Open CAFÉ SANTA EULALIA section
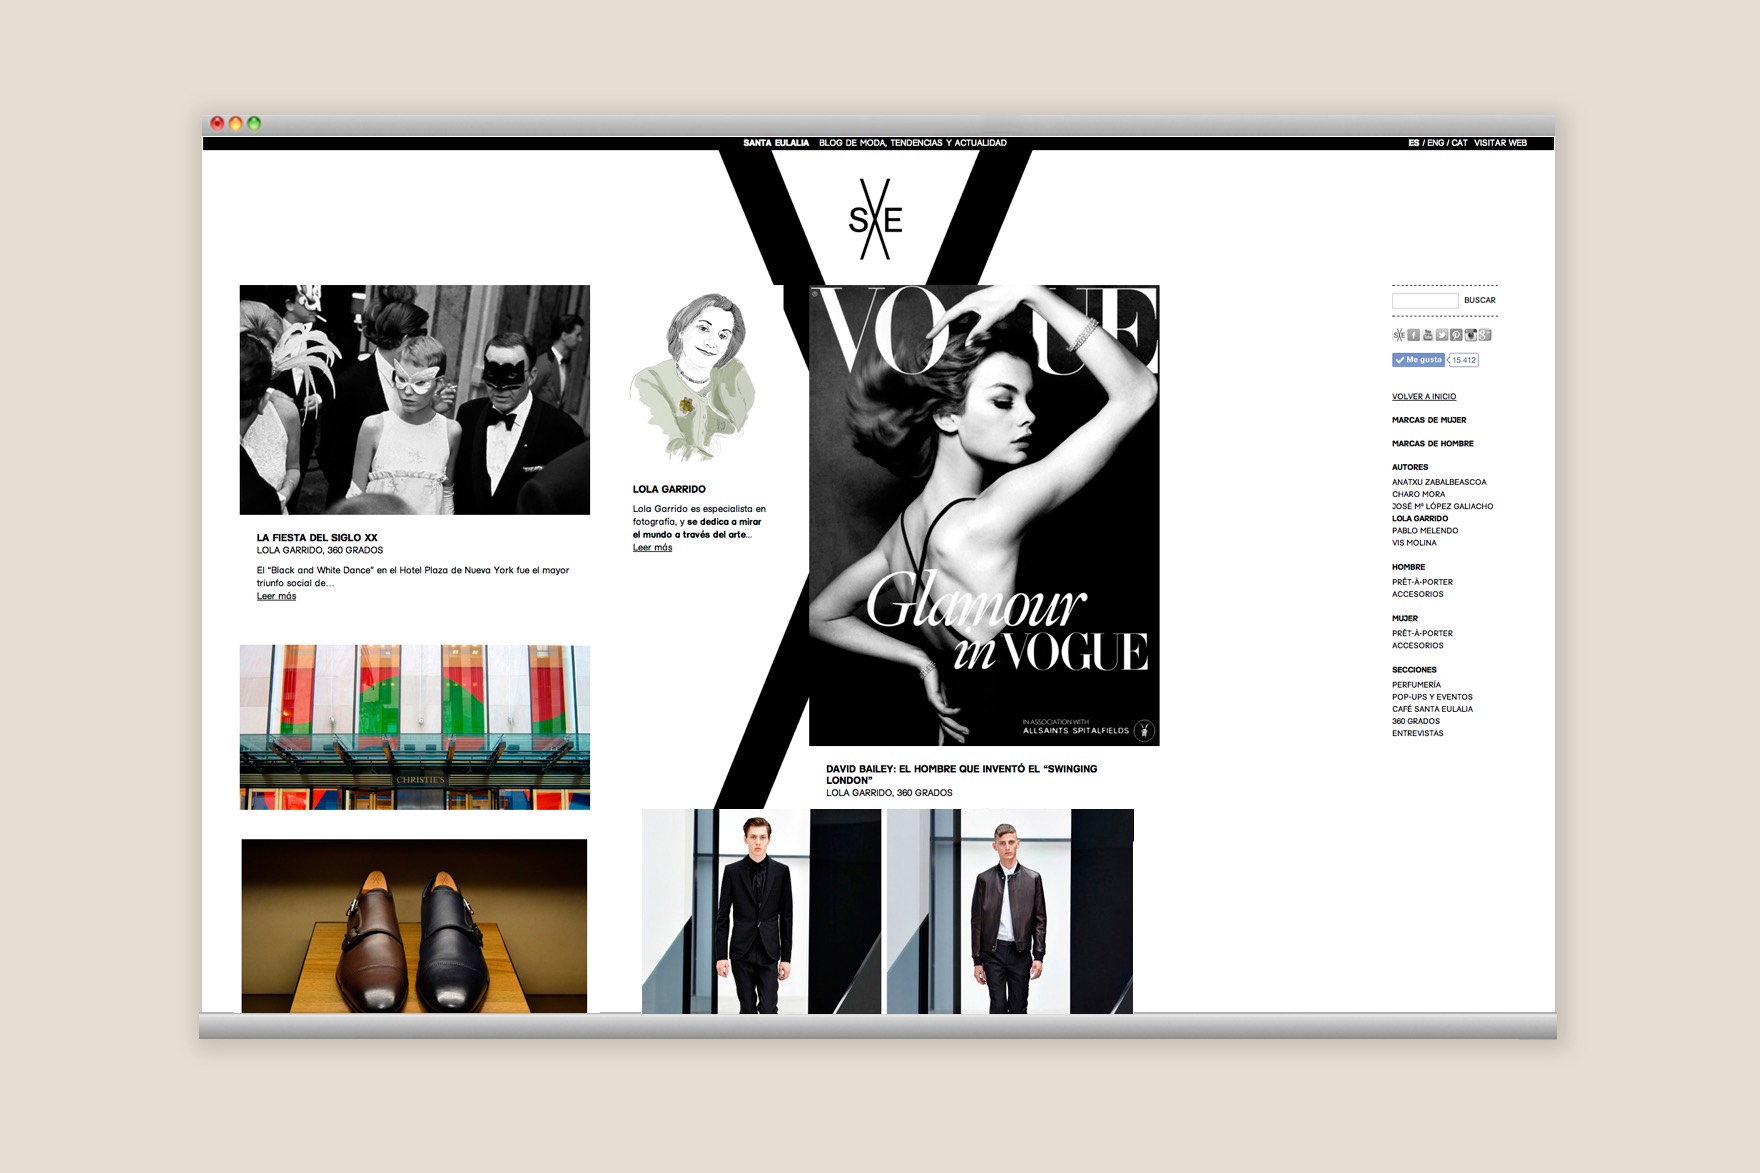This screenshot has height=1173, width=1760. tap(1432, 709)
